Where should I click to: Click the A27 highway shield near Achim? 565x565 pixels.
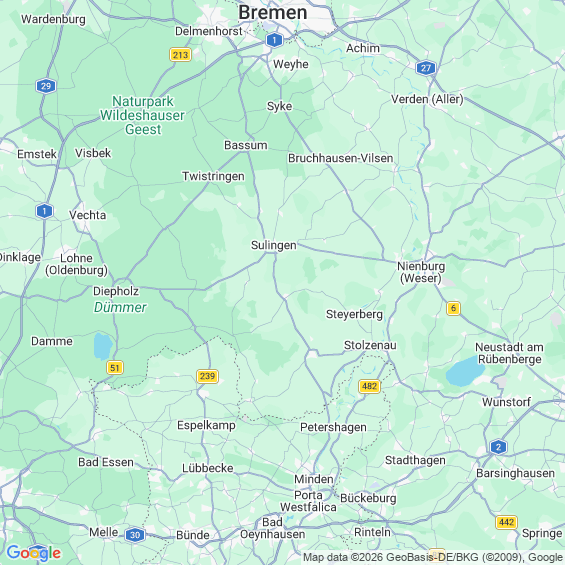click(x=426, y=68)
